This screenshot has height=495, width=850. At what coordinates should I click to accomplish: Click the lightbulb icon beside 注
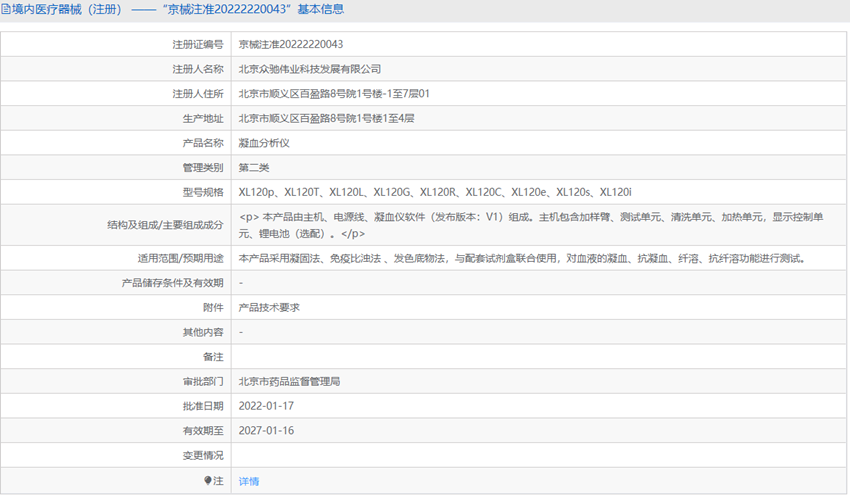(208, 480)
